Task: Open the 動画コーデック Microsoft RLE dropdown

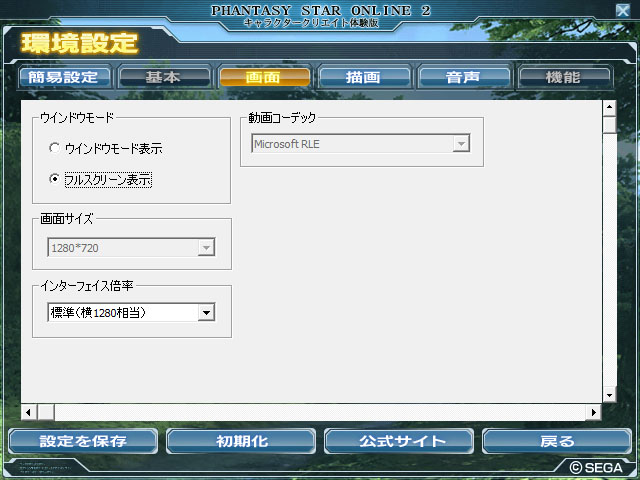Action: pyautogui.click(x=361, y=143)
